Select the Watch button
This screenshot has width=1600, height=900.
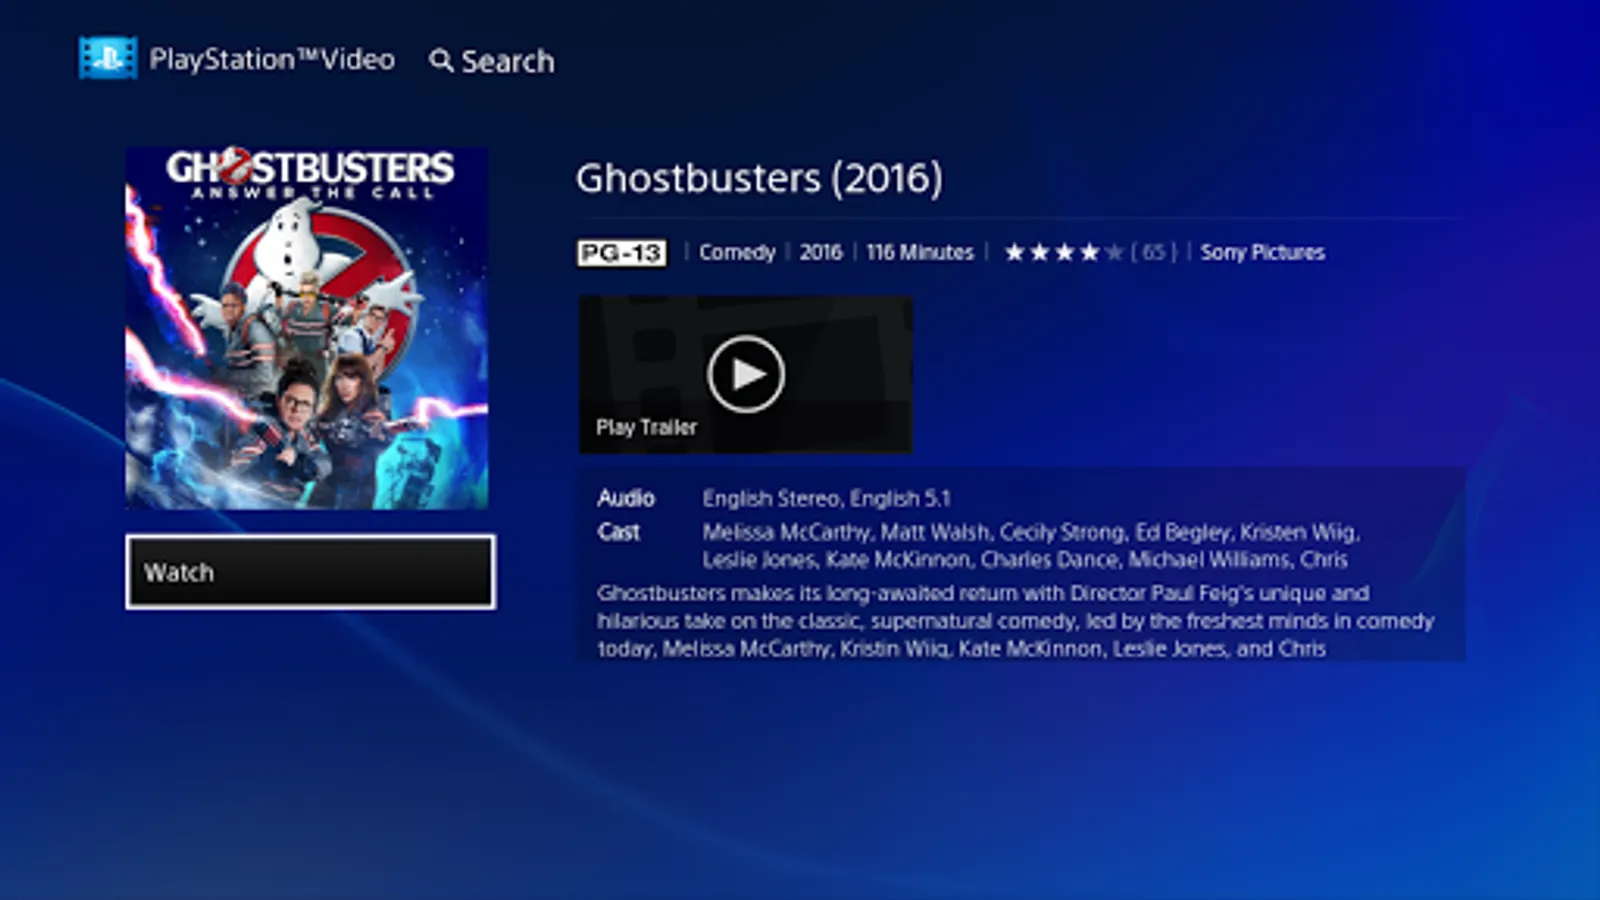pos(310,572)
